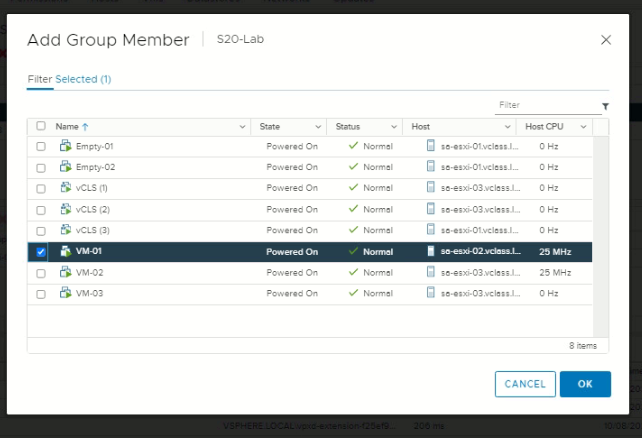The width and height of the screenshot is (642, 438).
Task: Click the host icon in the vCLS (1) row
Action: (430, 187)
